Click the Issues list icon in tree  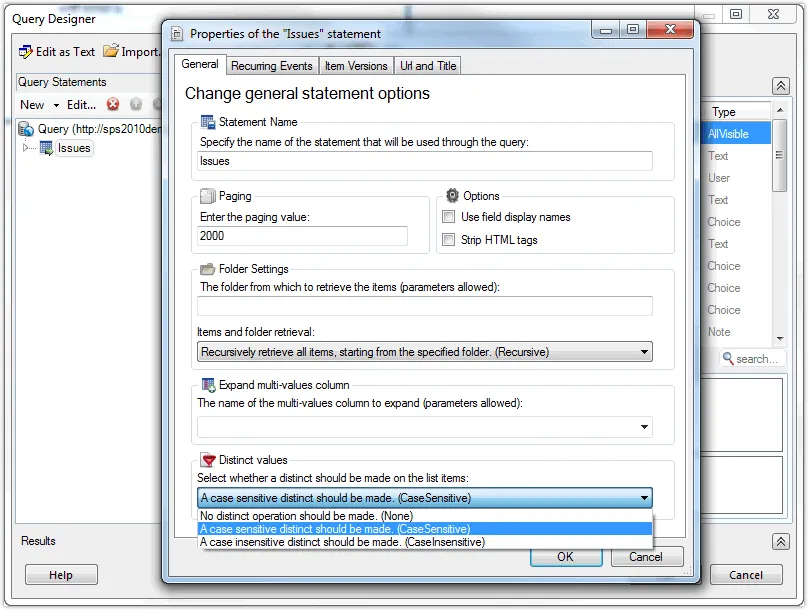(x=46, y=148)
